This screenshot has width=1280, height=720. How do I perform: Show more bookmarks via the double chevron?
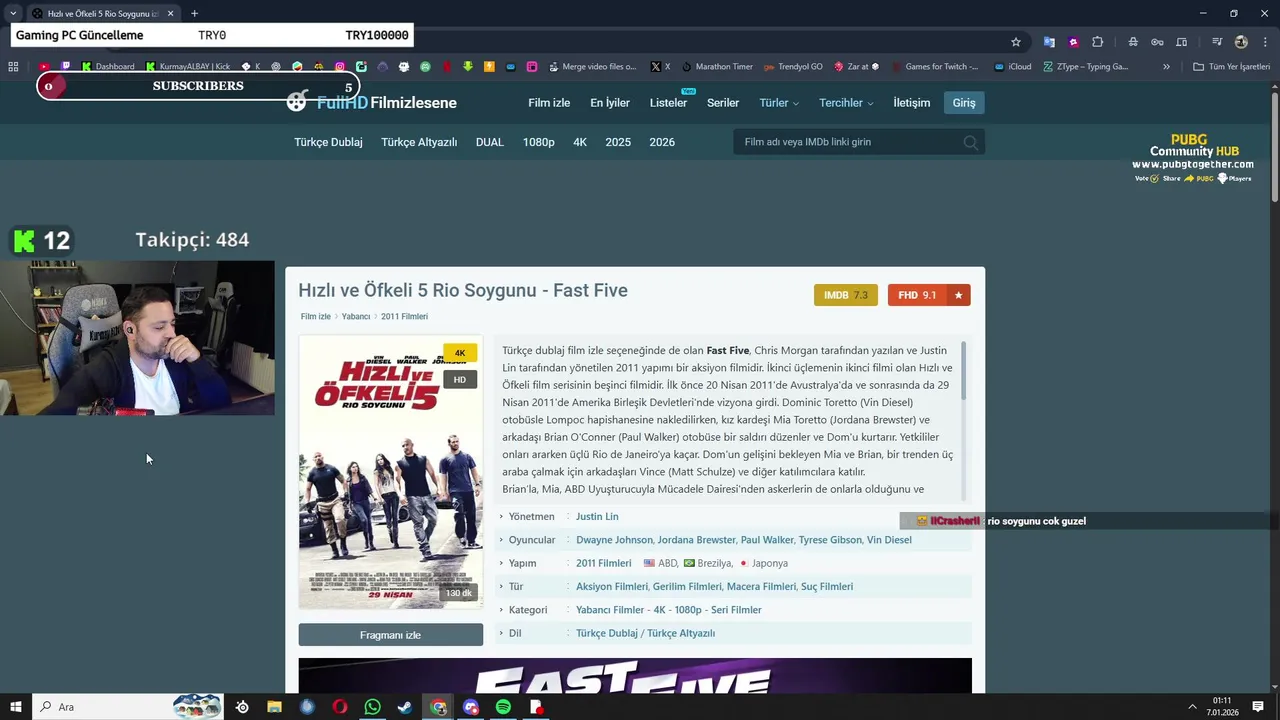pos(1166,67)
